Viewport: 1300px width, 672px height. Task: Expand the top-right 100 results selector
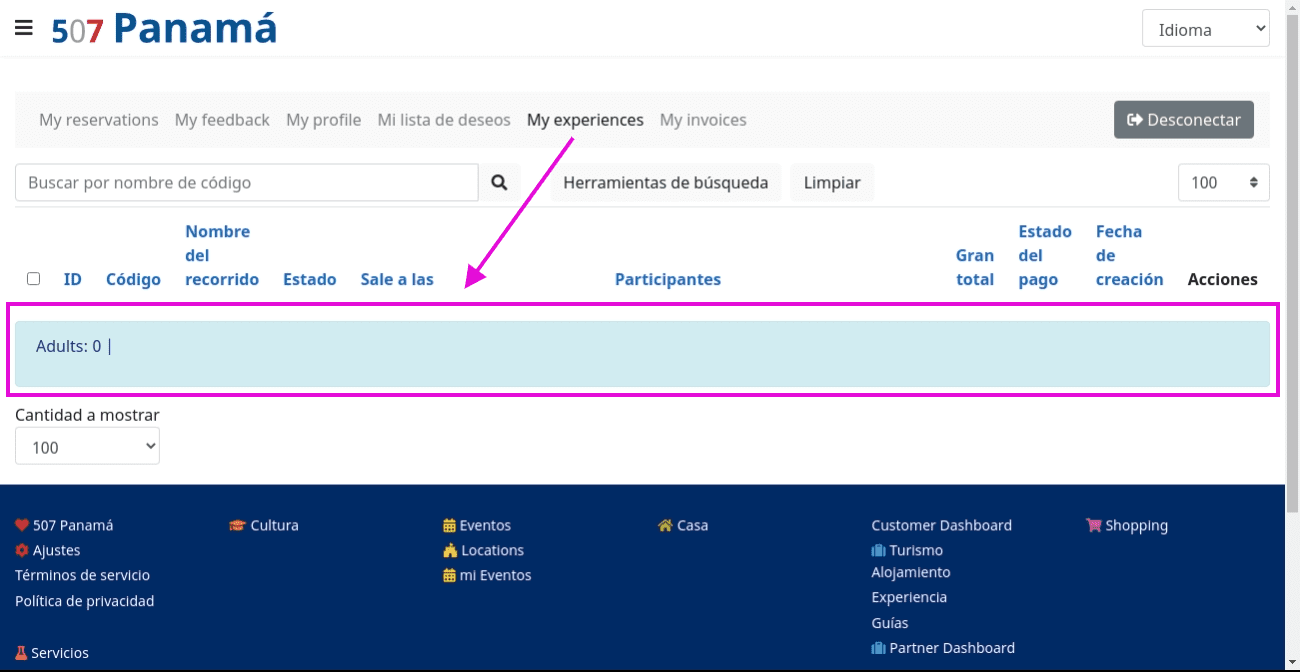pos(1223,183)
